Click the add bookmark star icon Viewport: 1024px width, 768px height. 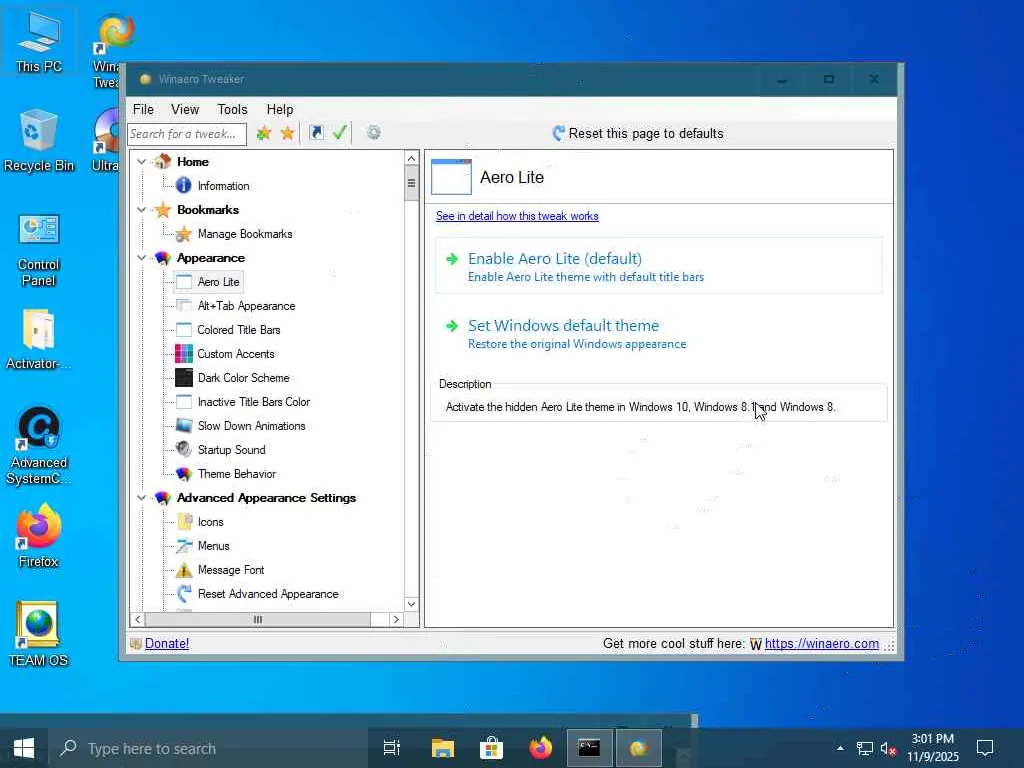[x=264, y=133]
